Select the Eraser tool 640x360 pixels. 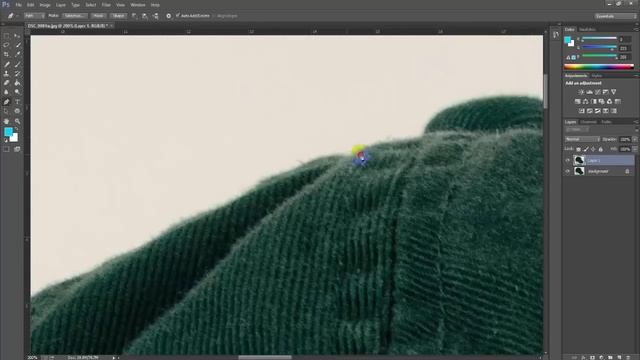(x=7, y=83)
